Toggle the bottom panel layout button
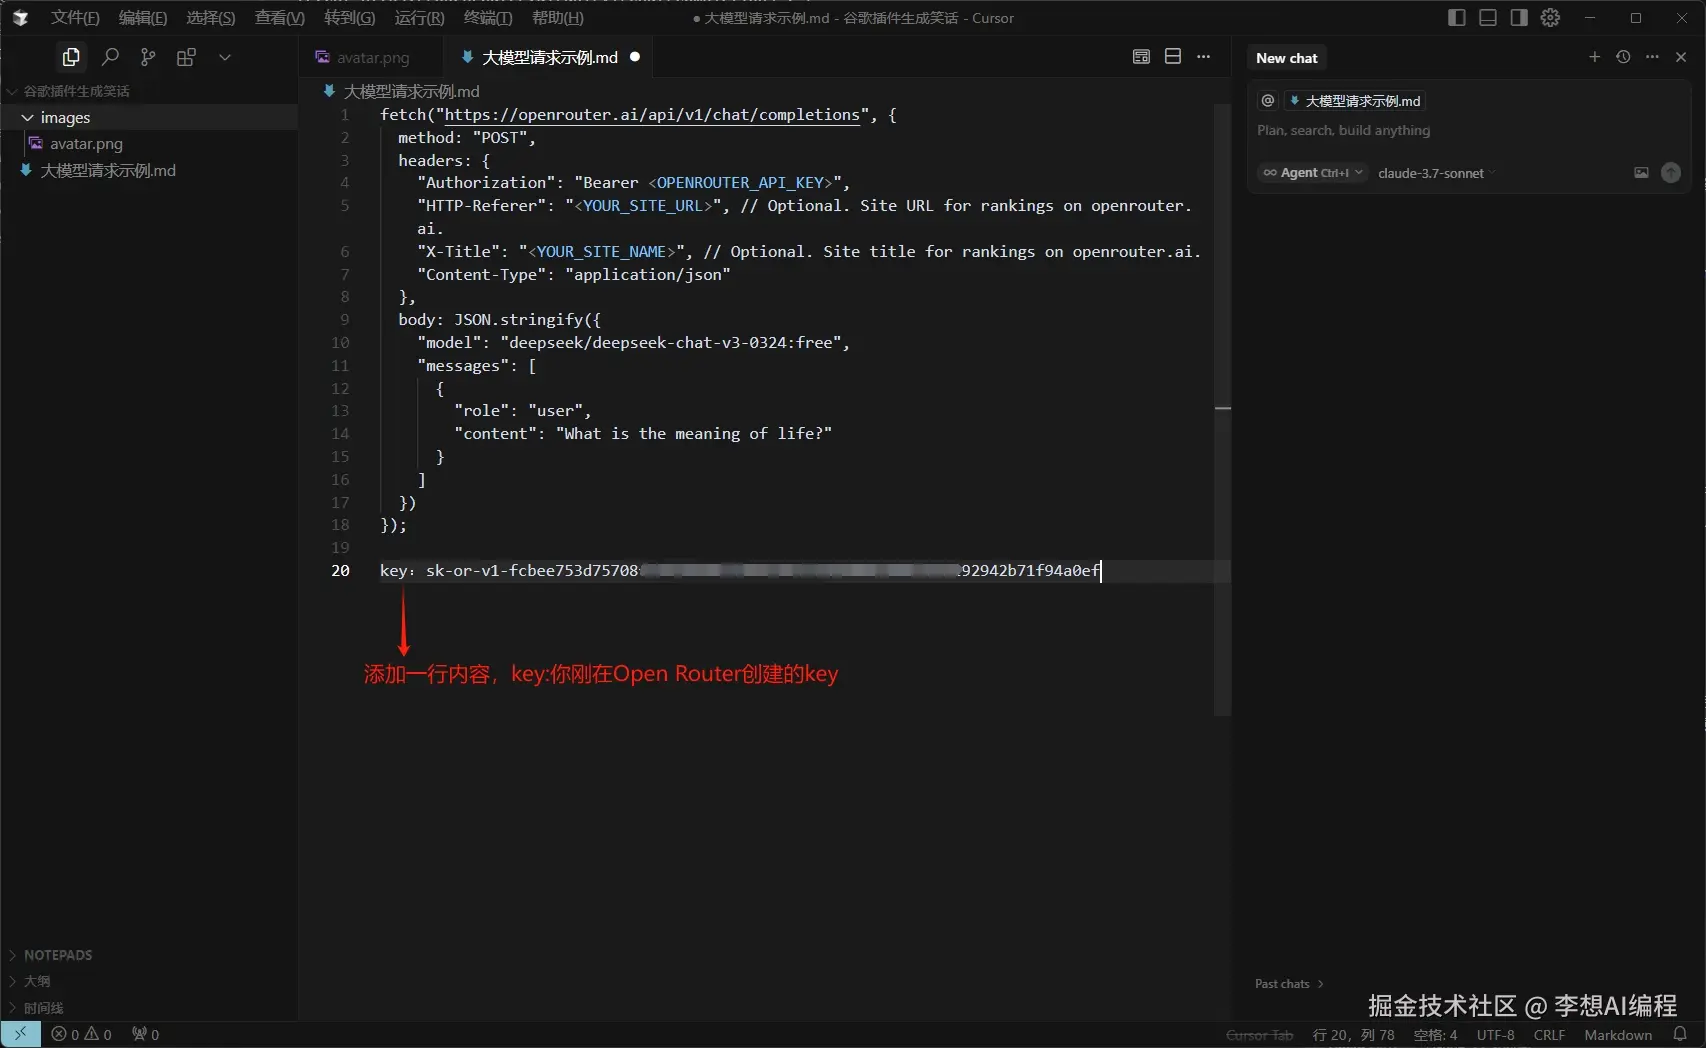 point(1488,18)
